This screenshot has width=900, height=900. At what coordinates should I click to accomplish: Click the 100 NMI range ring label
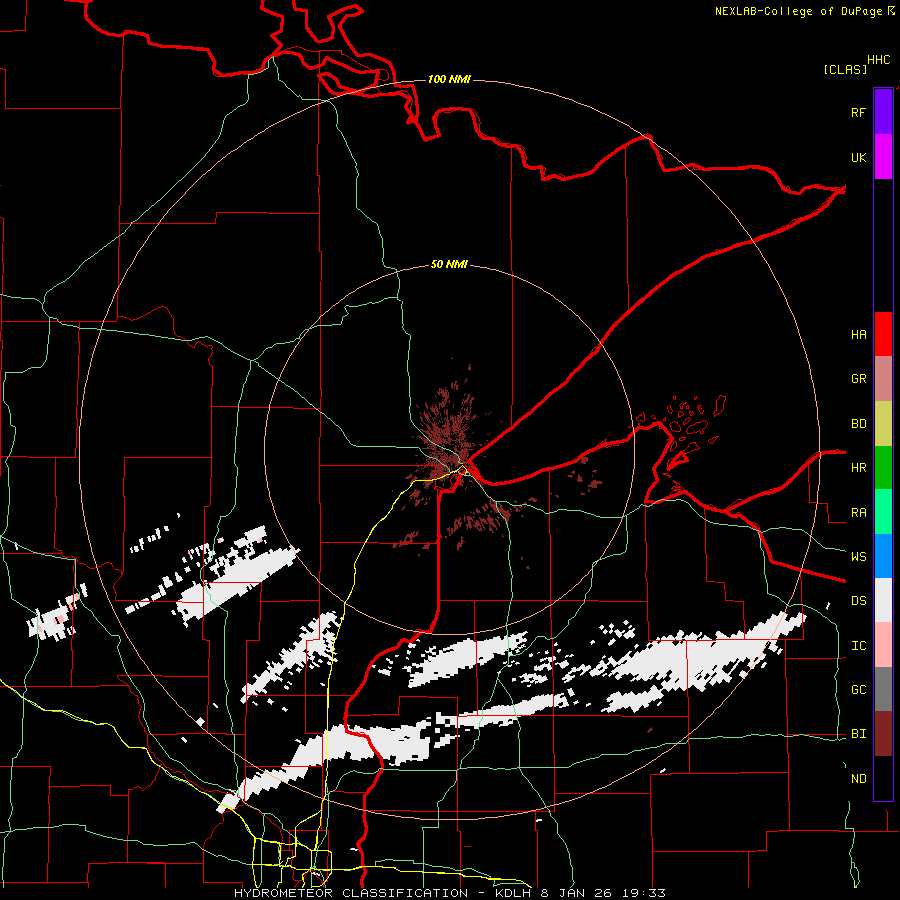449,79
